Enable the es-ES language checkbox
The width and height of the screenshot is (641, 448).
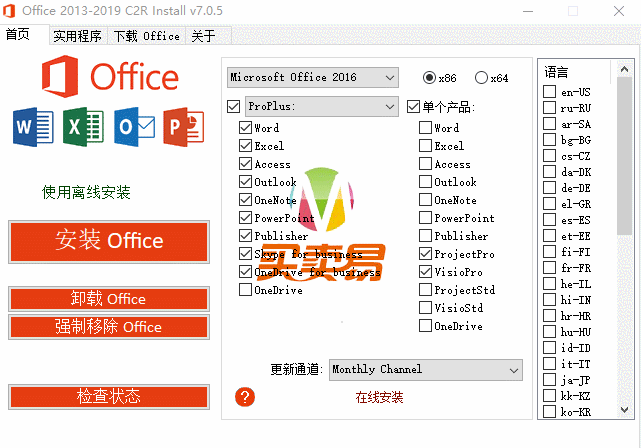pos(549,220)
